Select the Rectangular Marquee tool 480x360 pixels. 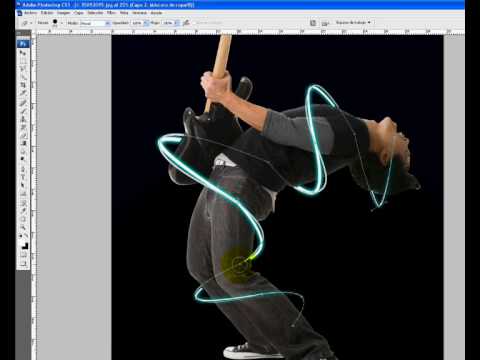click(23, 61)
